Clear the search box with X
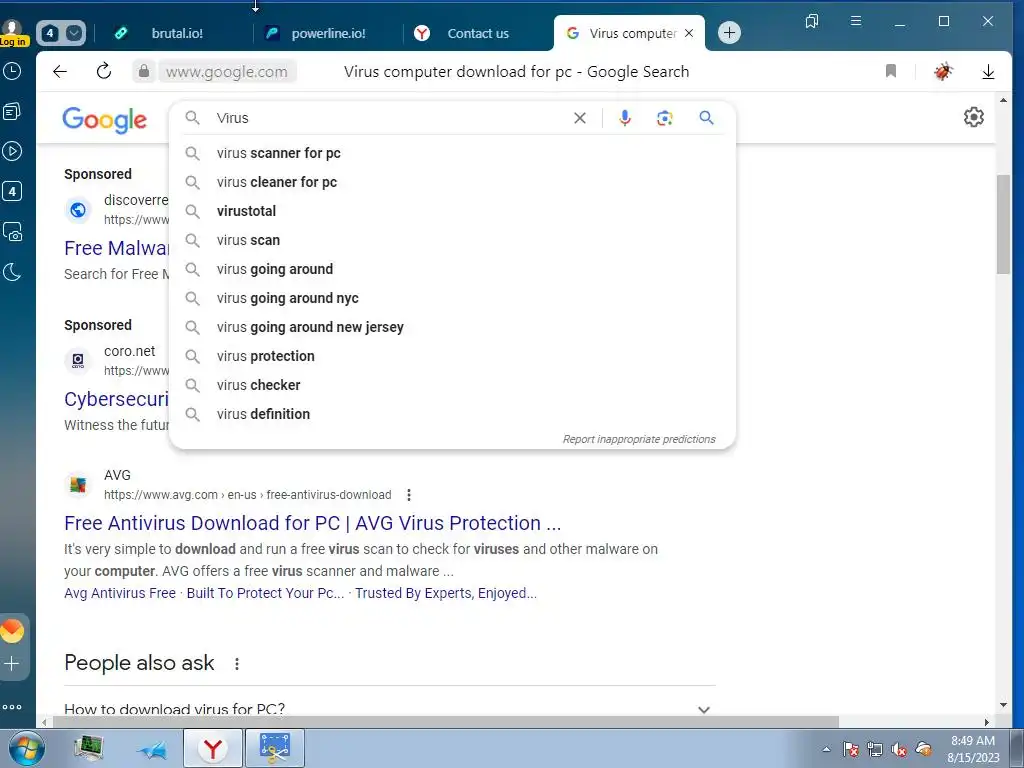 tap(580, 118)
